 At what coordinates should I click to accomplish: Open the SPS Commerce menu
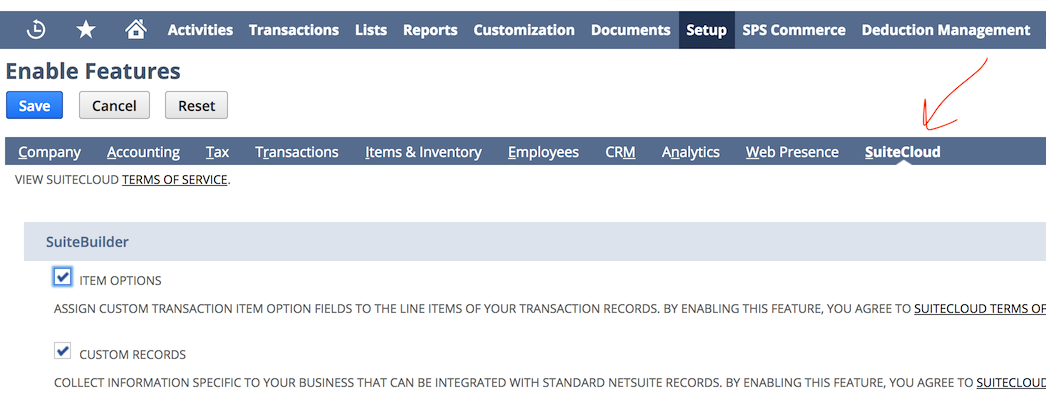coord(794,30)
